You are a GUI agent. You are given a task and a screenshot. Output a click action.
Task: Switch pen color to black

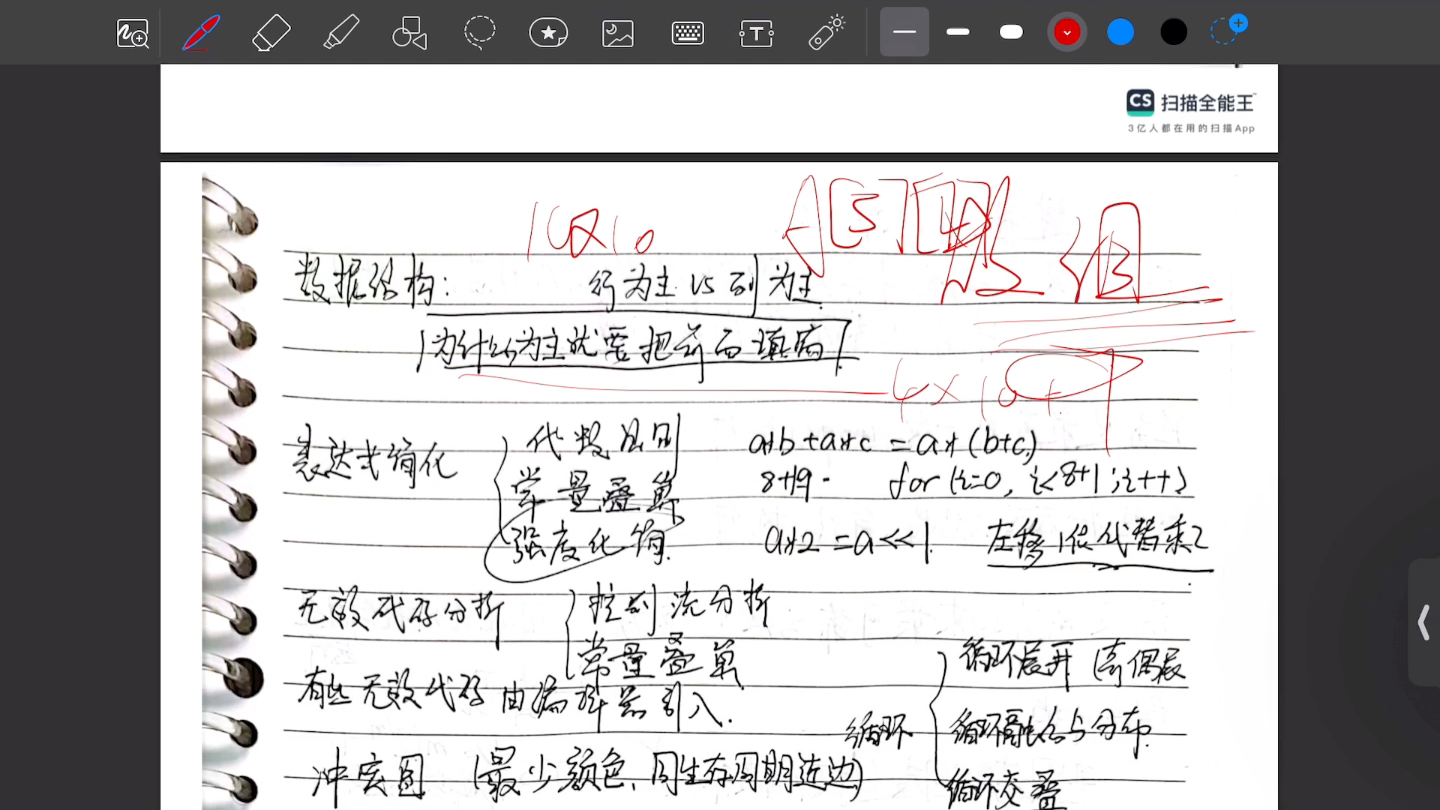click(1174, 32)
